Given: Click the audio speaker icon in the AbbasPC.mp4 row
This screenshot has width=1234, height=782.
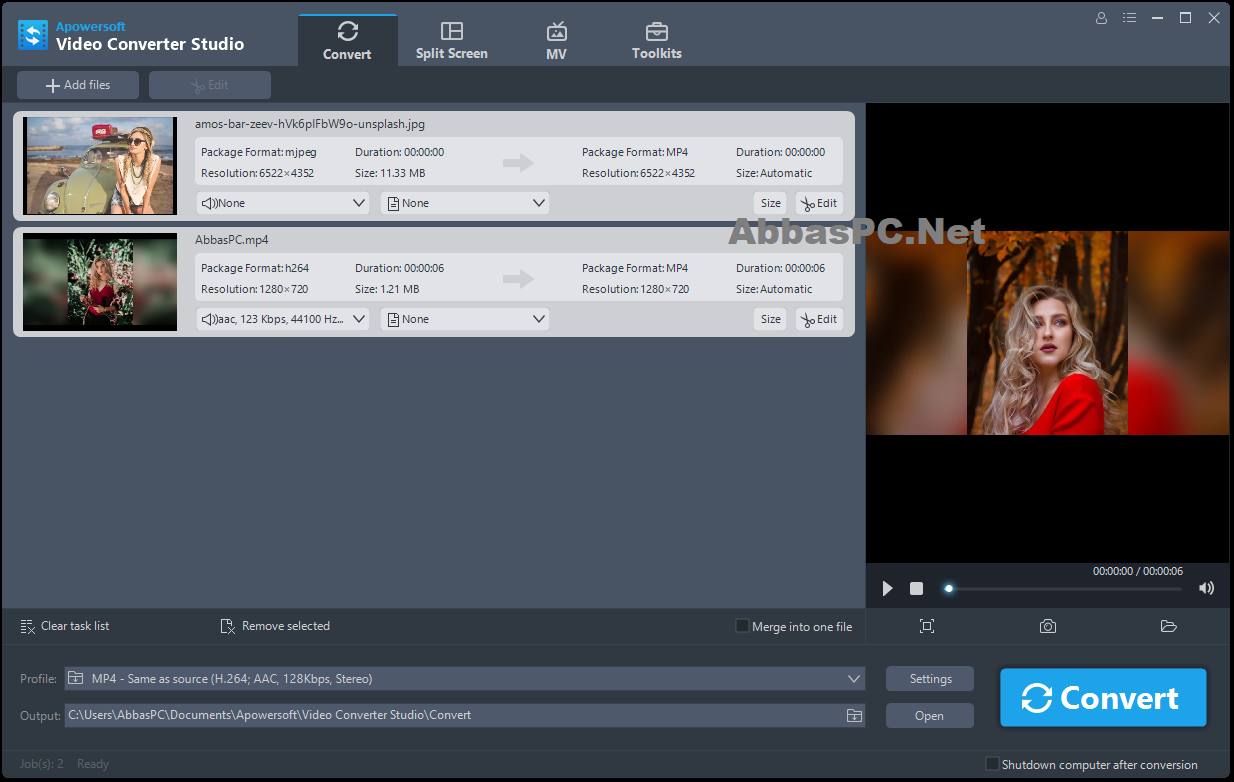Looking at the screenshot, I should (x=209, y=319).
